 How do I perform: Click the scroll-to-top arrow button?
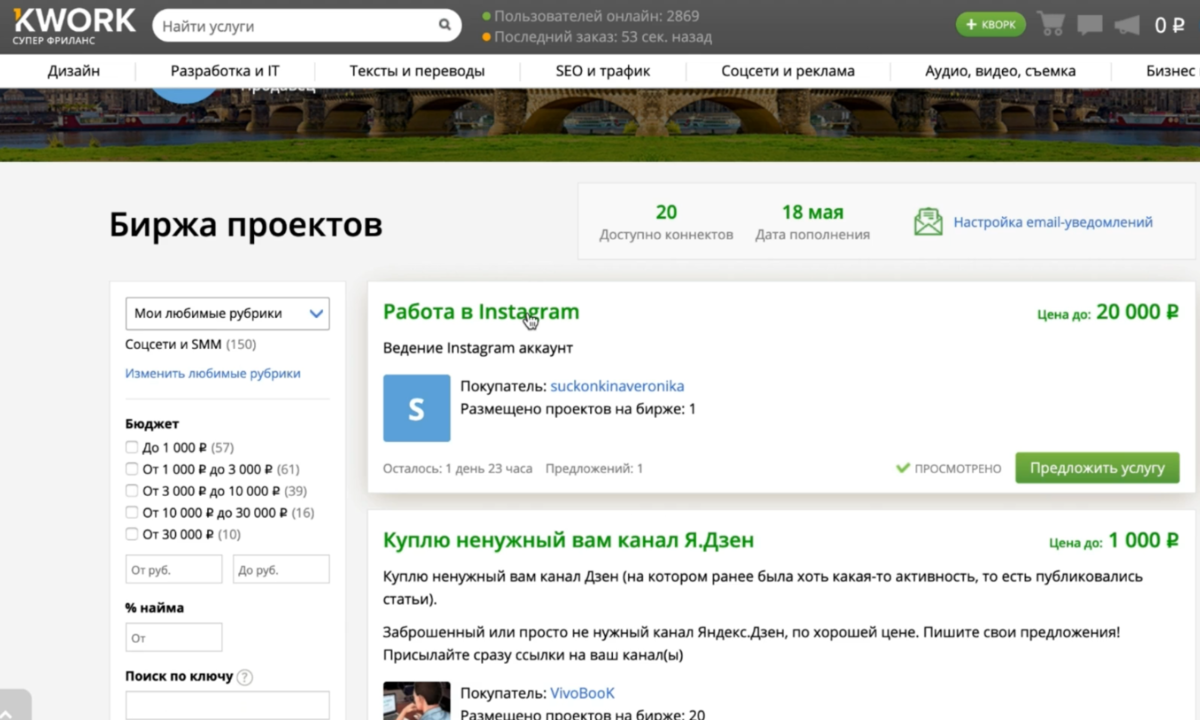[15, 704]
